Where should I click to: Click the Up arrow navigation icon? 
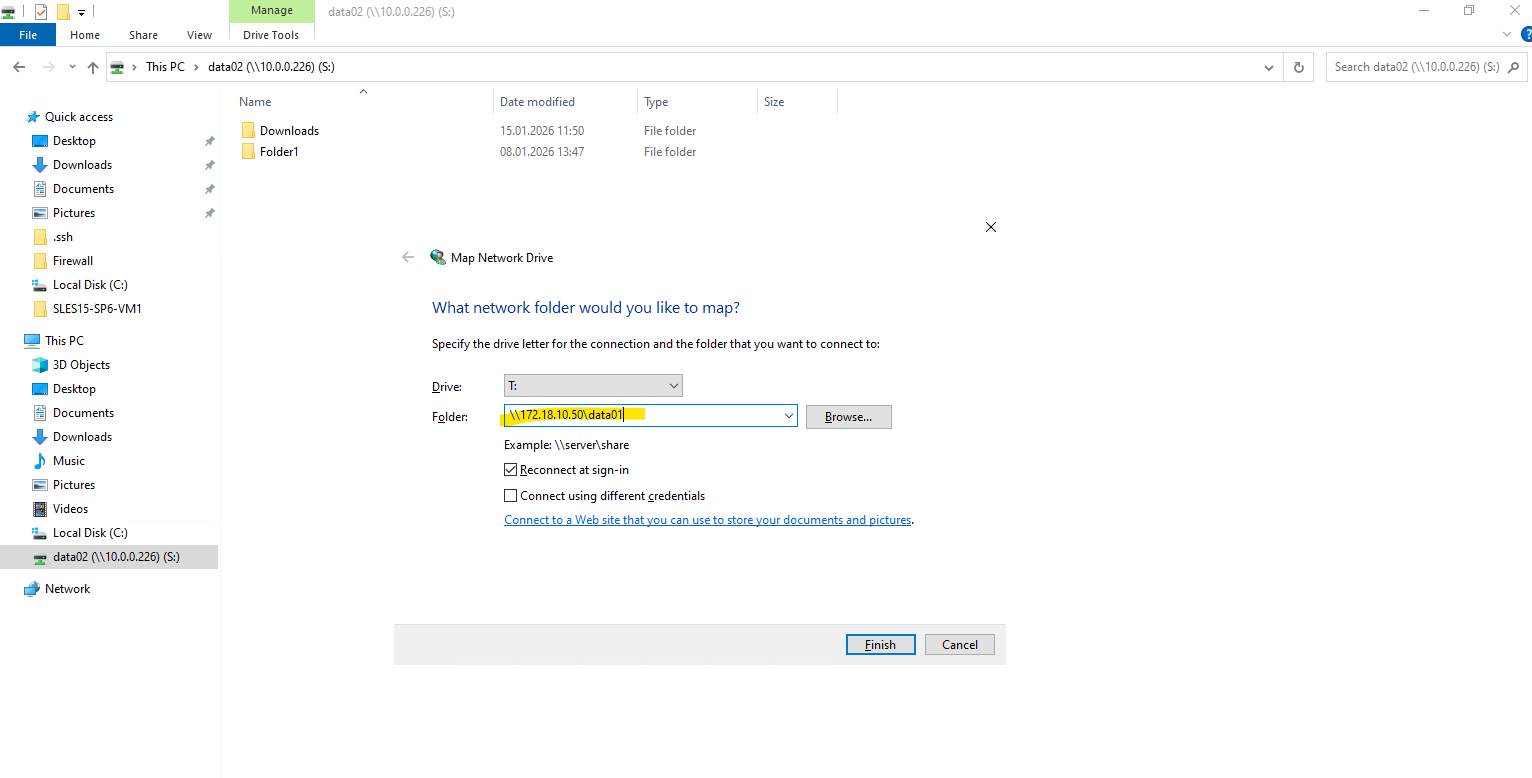[x=93, y=67]
